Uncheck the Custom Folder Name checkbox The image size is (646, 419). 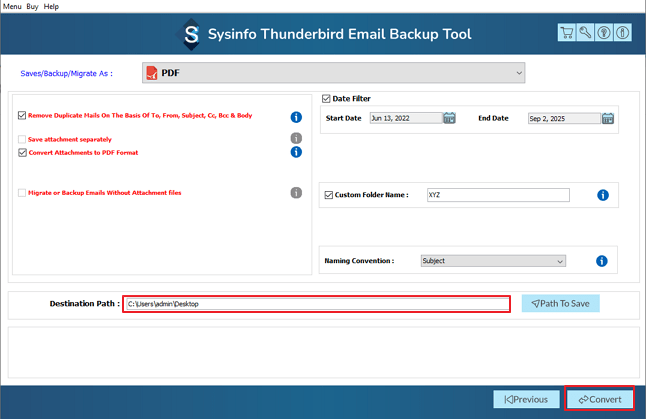coord(329,195)
